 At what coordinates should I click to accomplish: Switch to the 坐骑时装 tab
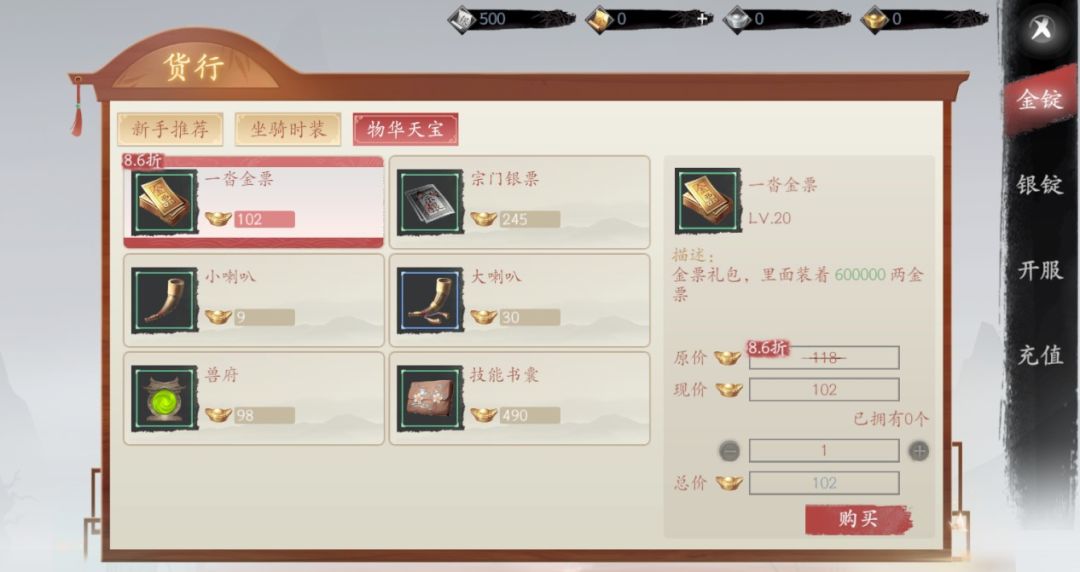(x=288, y=129)
